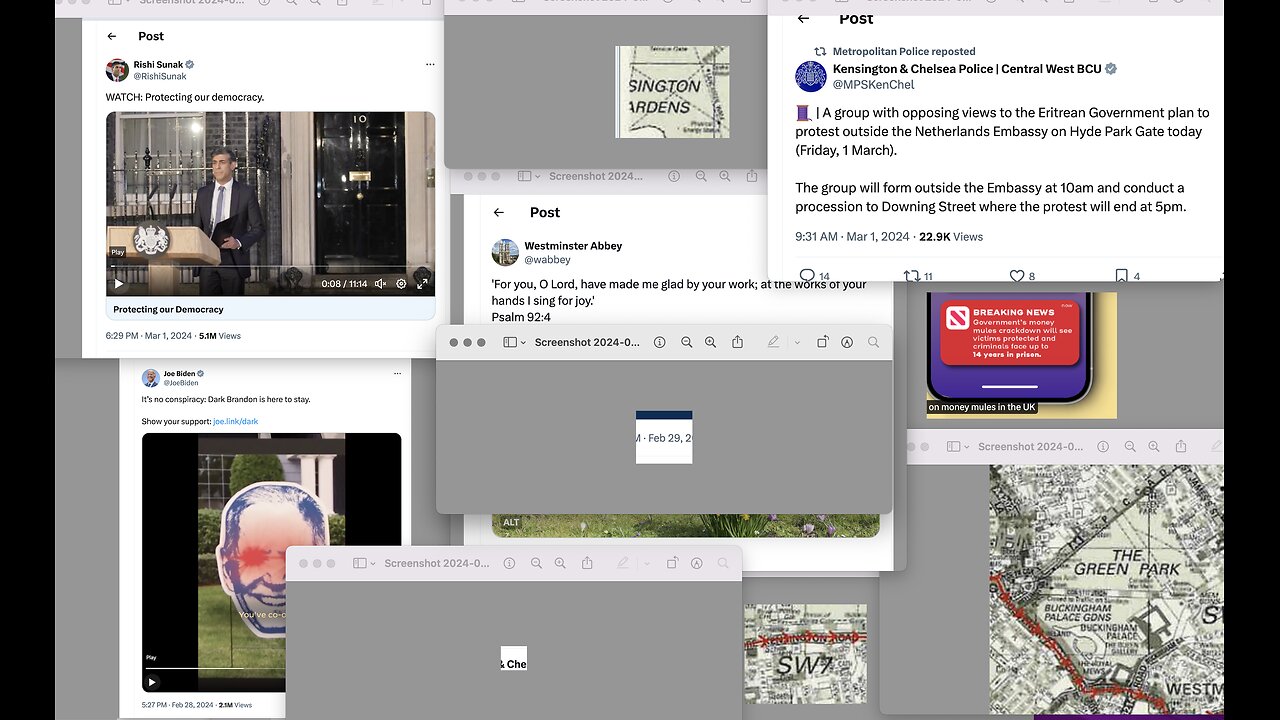Share from the Westminster Abbey Preview window
The image size is (1280, 720).
pyautogui.click(x=751, y=176)
